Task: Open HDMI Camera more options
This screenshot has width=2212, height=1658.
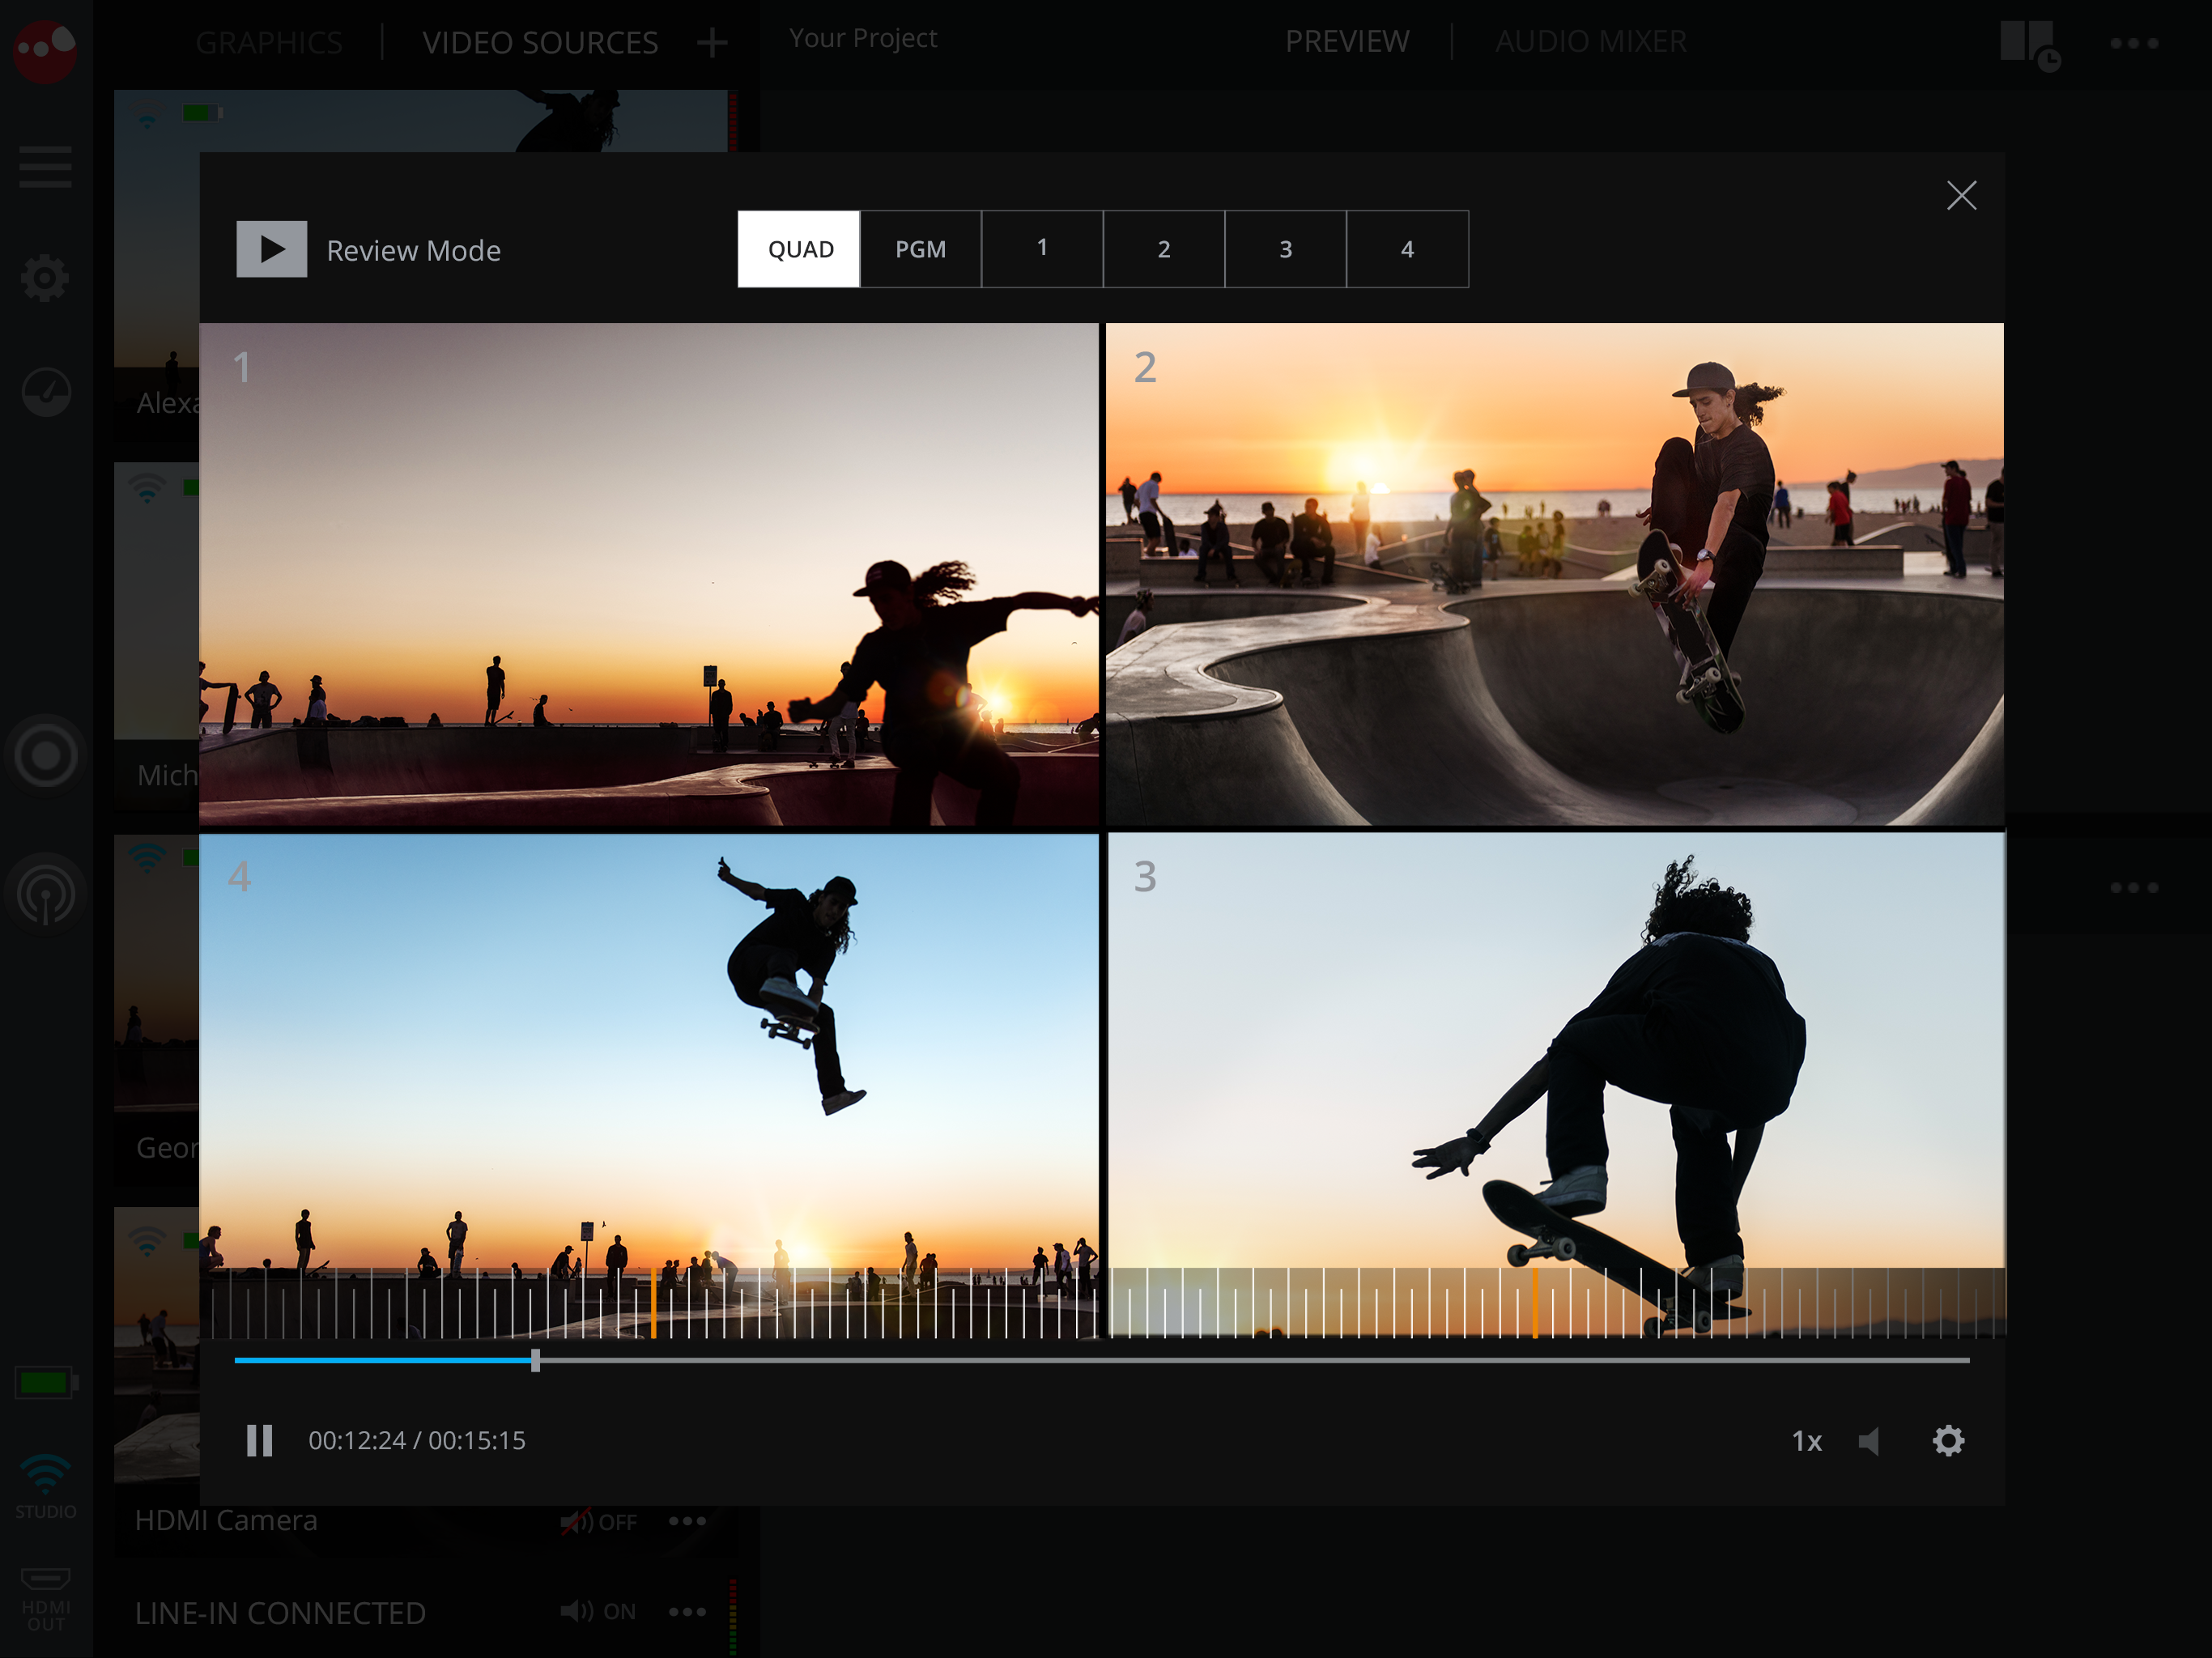Action: [x=687, y=1521]
